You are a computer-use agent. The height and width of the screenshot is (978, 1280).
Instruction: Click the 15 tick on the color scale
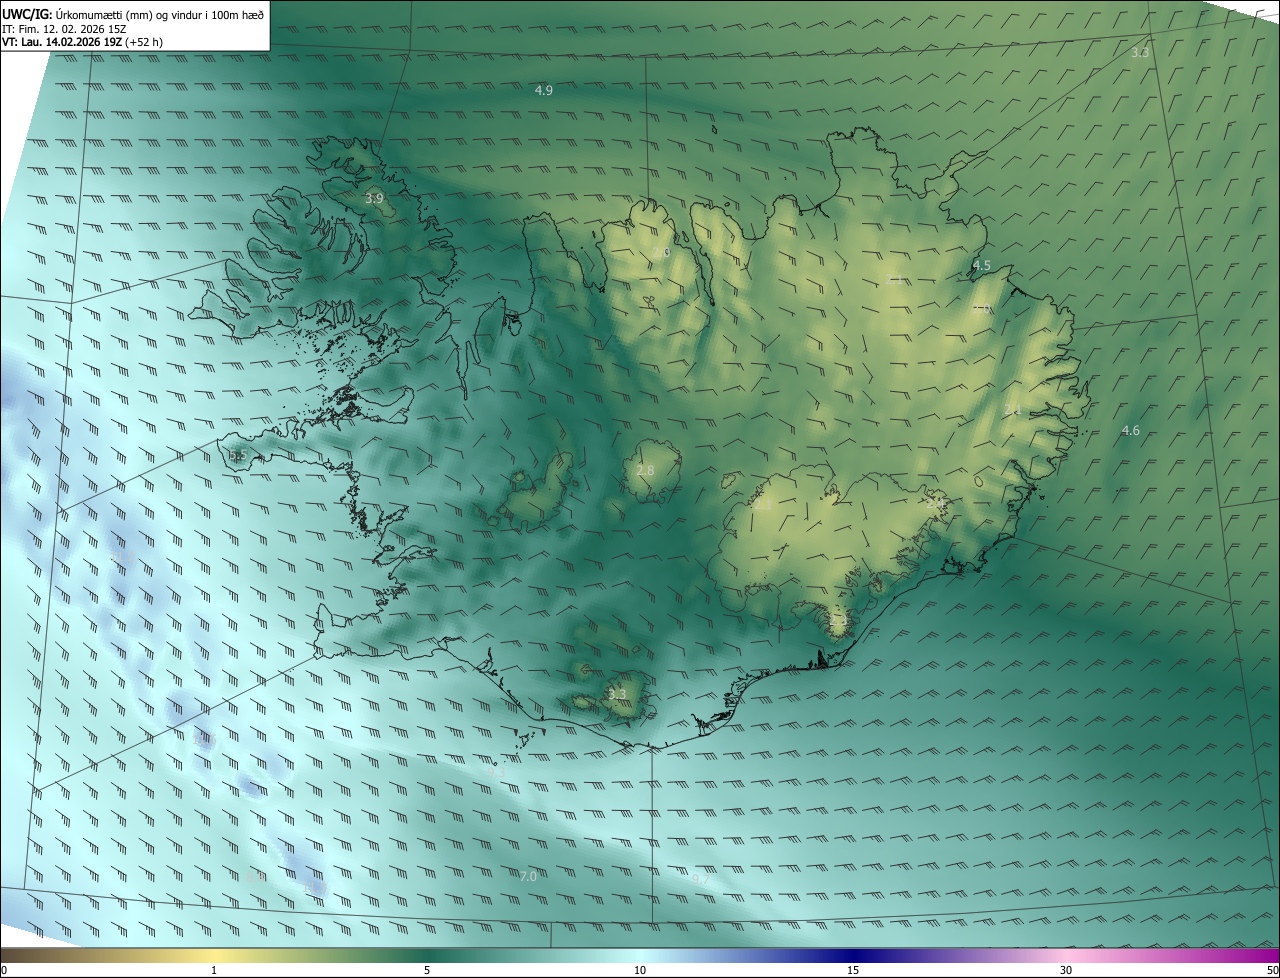[x=853, y=970]
